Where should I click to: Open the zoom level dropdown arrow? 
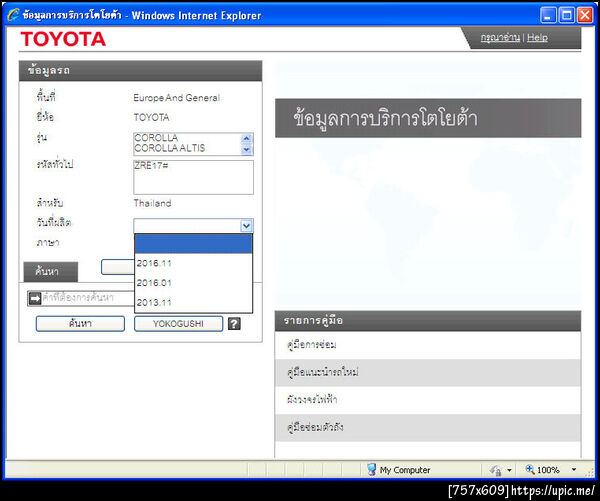[574, 470]
